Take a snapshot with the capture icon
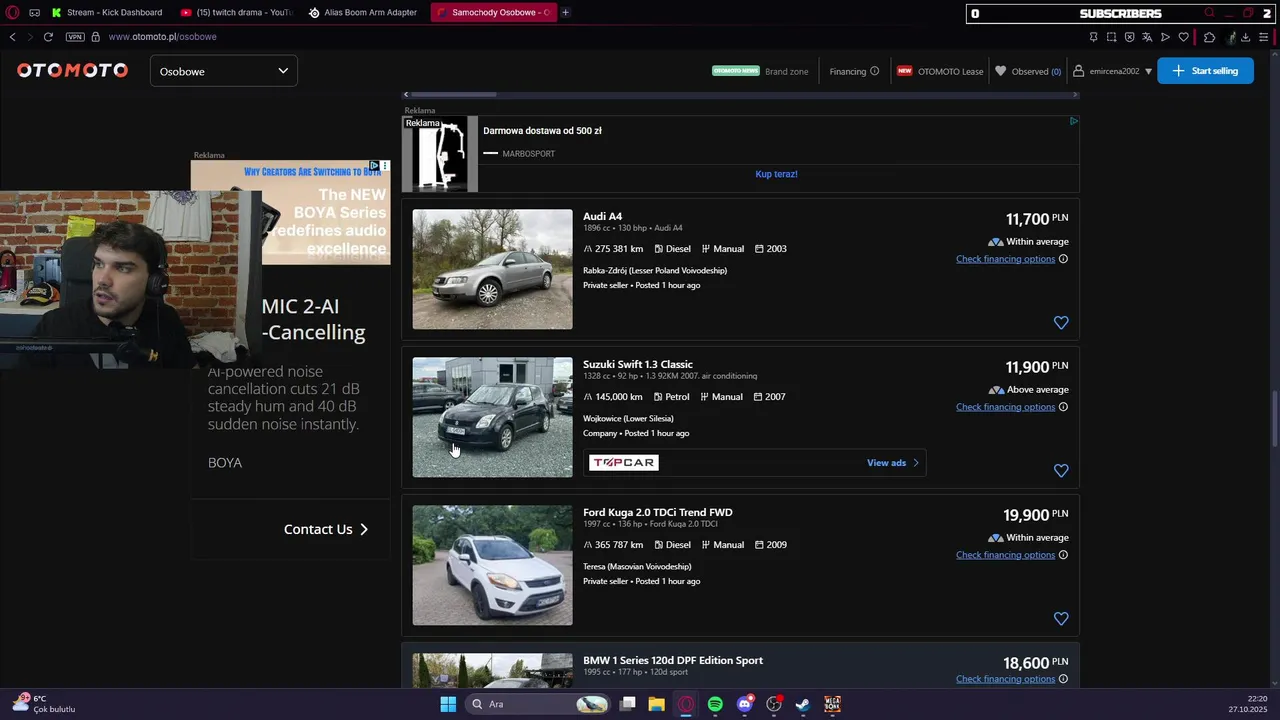Viewport: 1280px width, 720px height. [x=1111, y=37]
